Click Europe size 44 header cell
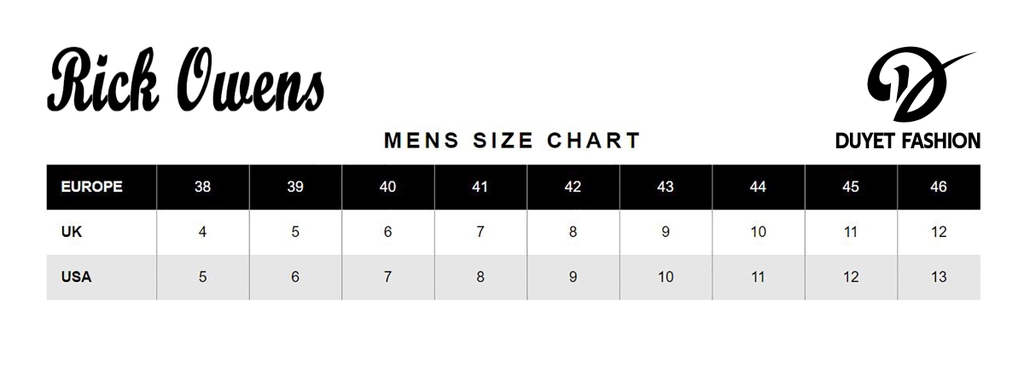 coord(758,187)
